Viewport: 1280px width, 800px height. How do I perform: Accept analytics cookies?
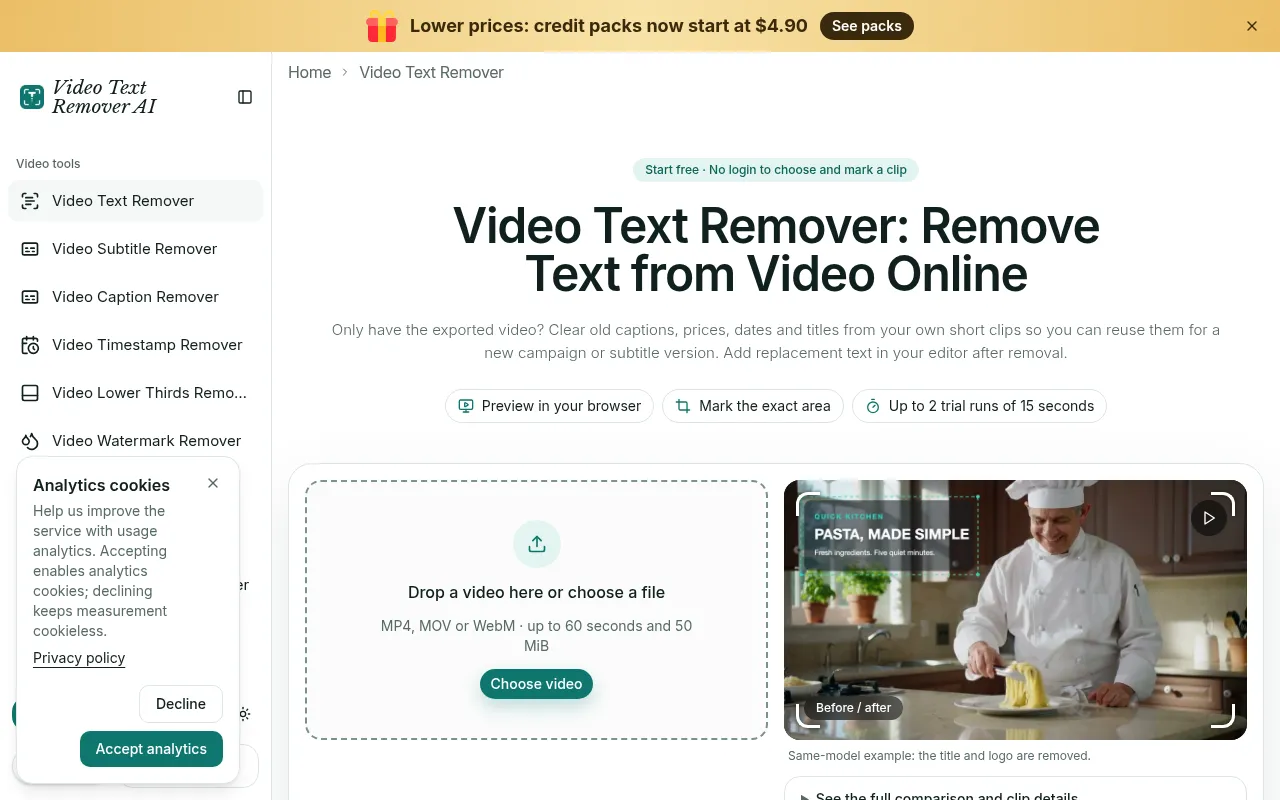151,749
